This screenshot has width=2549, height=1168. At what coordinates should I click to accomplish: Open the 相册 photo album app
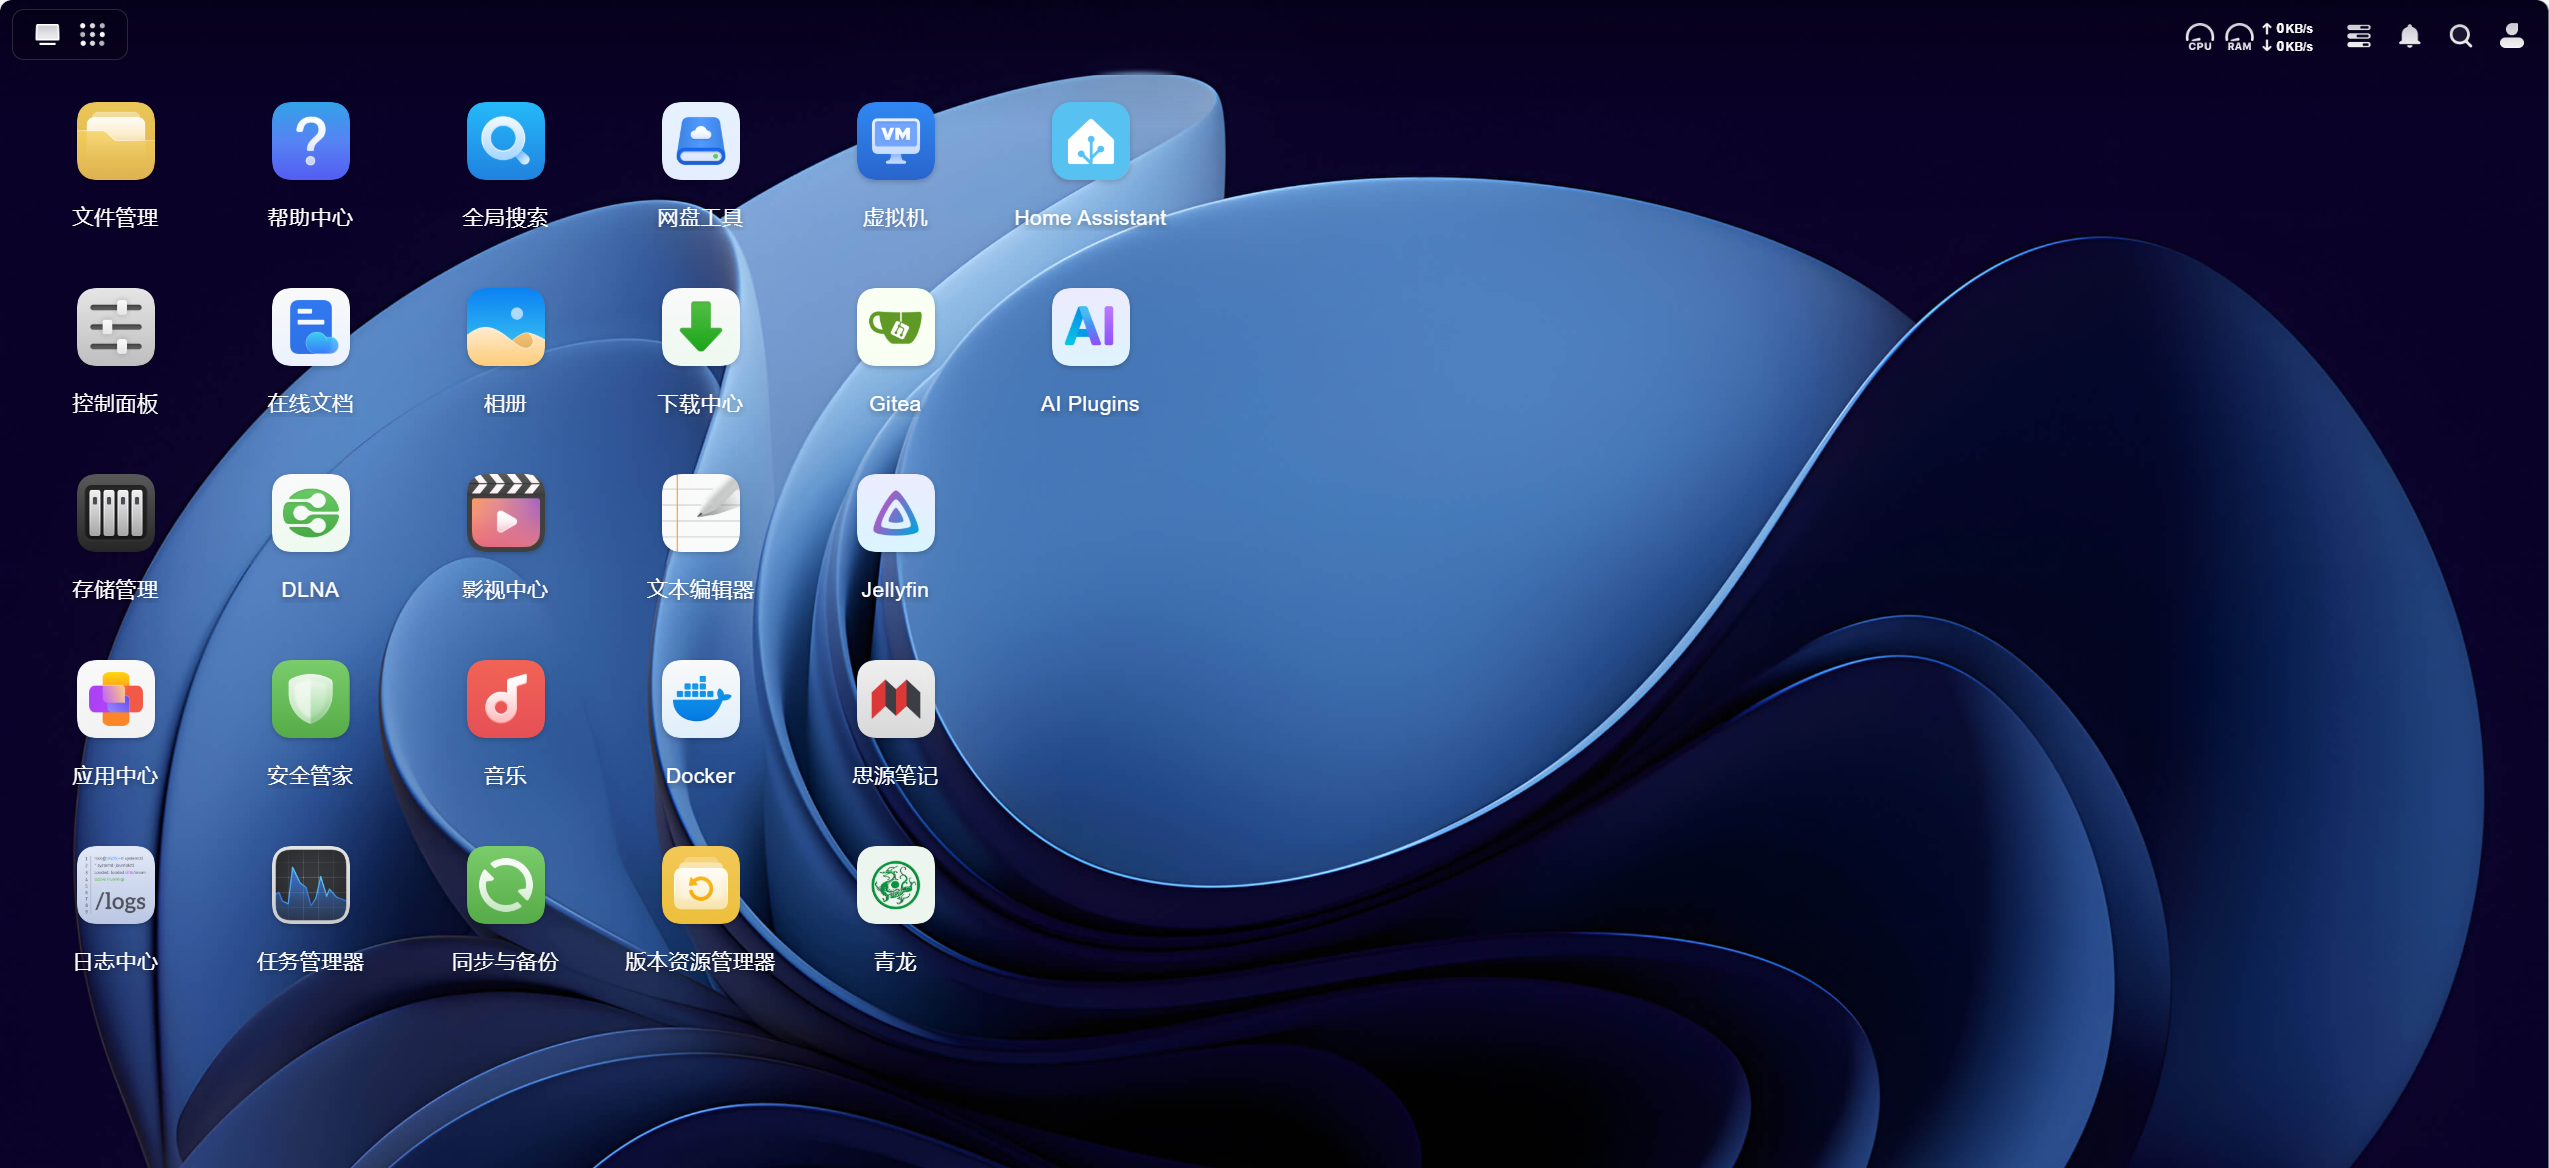click(x=505, y=327)
